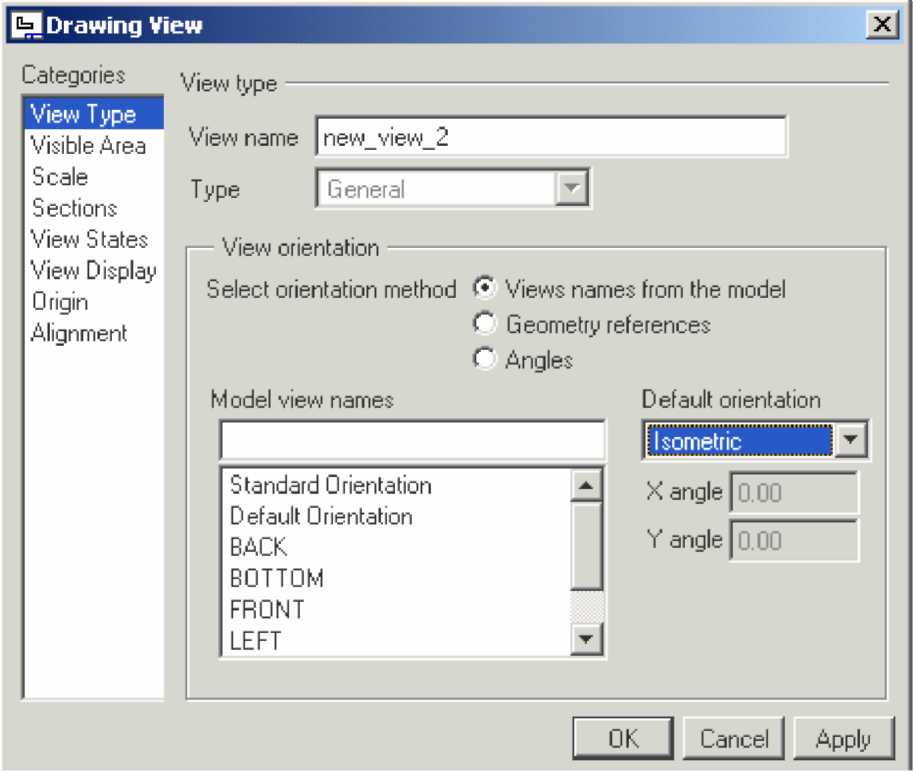913x772 pixels.
Task: Close the Drawing View dialog
Action: 882,24
